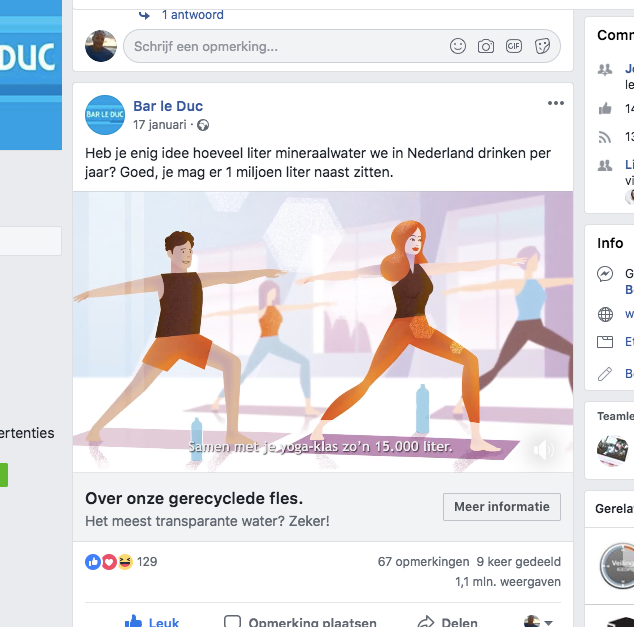
Task: Open the 67 opmerkingen comments list
Action: [423, 562]
